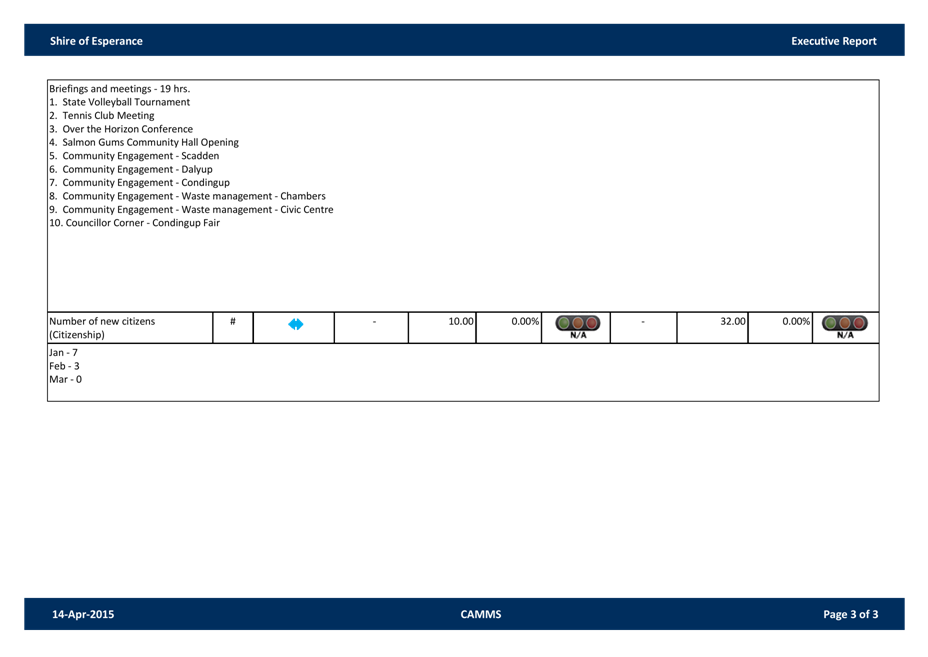Select the 'Number of new citizens' row label
This screenshot has height=657, width=928.
tap(103, 327)
